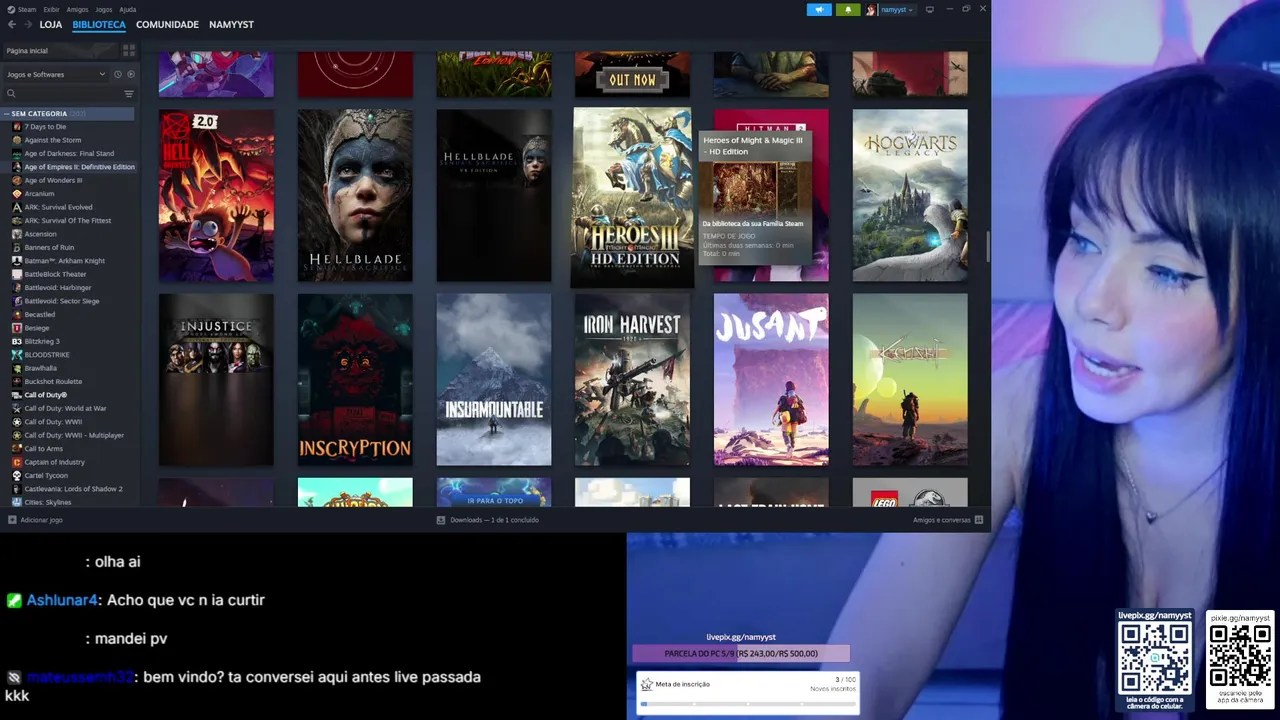Open Heroes III HD Edition cover

632,197
